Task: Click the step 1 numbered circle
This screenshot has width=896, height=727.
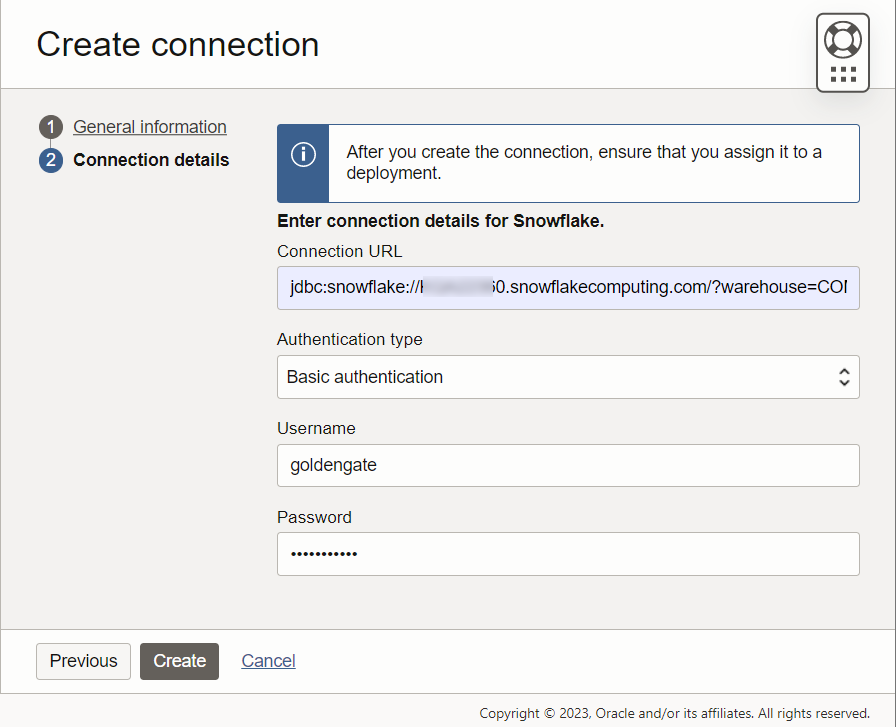Action: click(x=51, y=127)
